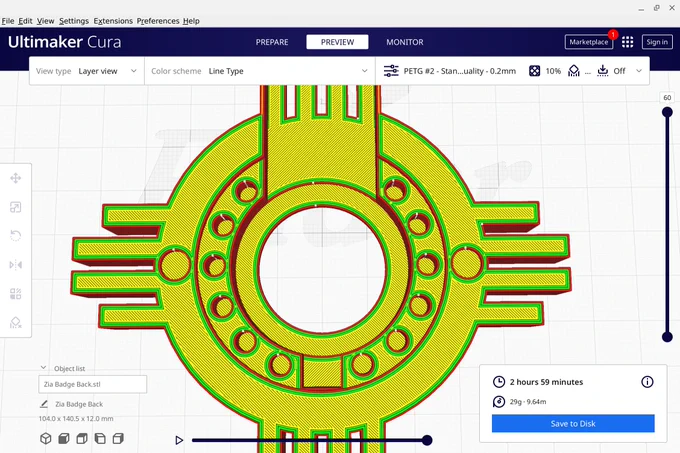
Task: Switch to left side camera view
Action: point(100,439)
